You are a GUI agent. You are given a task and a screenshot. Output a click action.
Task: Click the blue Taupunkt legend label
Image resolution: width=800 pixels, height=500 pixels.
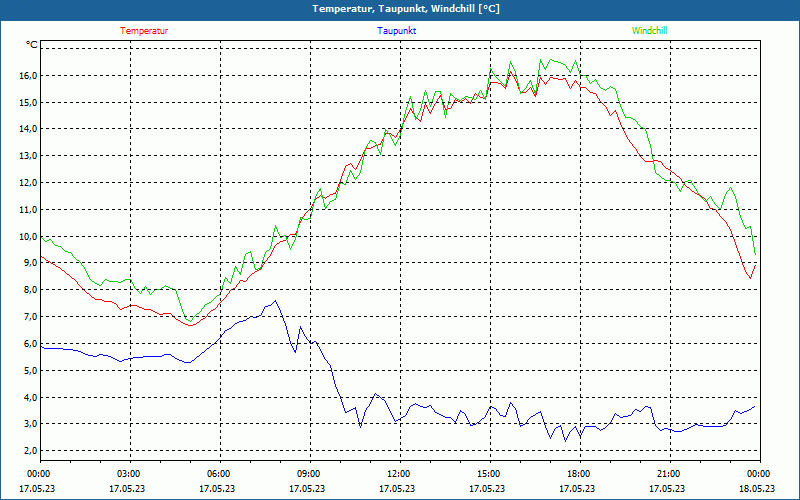click(396, 31)
